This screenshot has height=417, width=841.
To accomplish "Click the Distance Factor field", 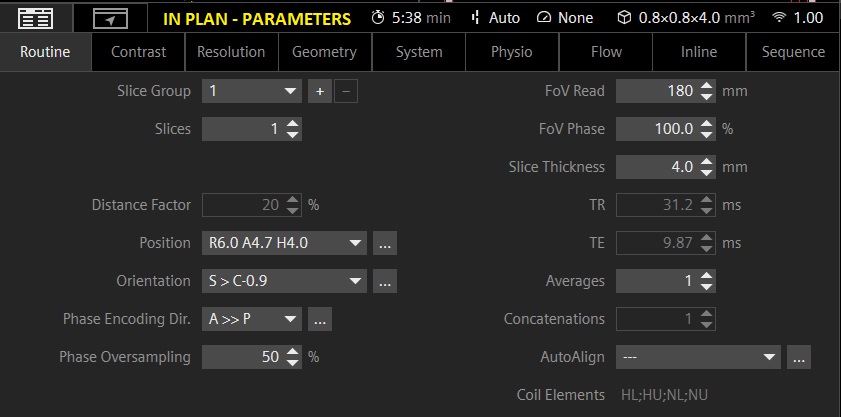I will tap(252, 205).
